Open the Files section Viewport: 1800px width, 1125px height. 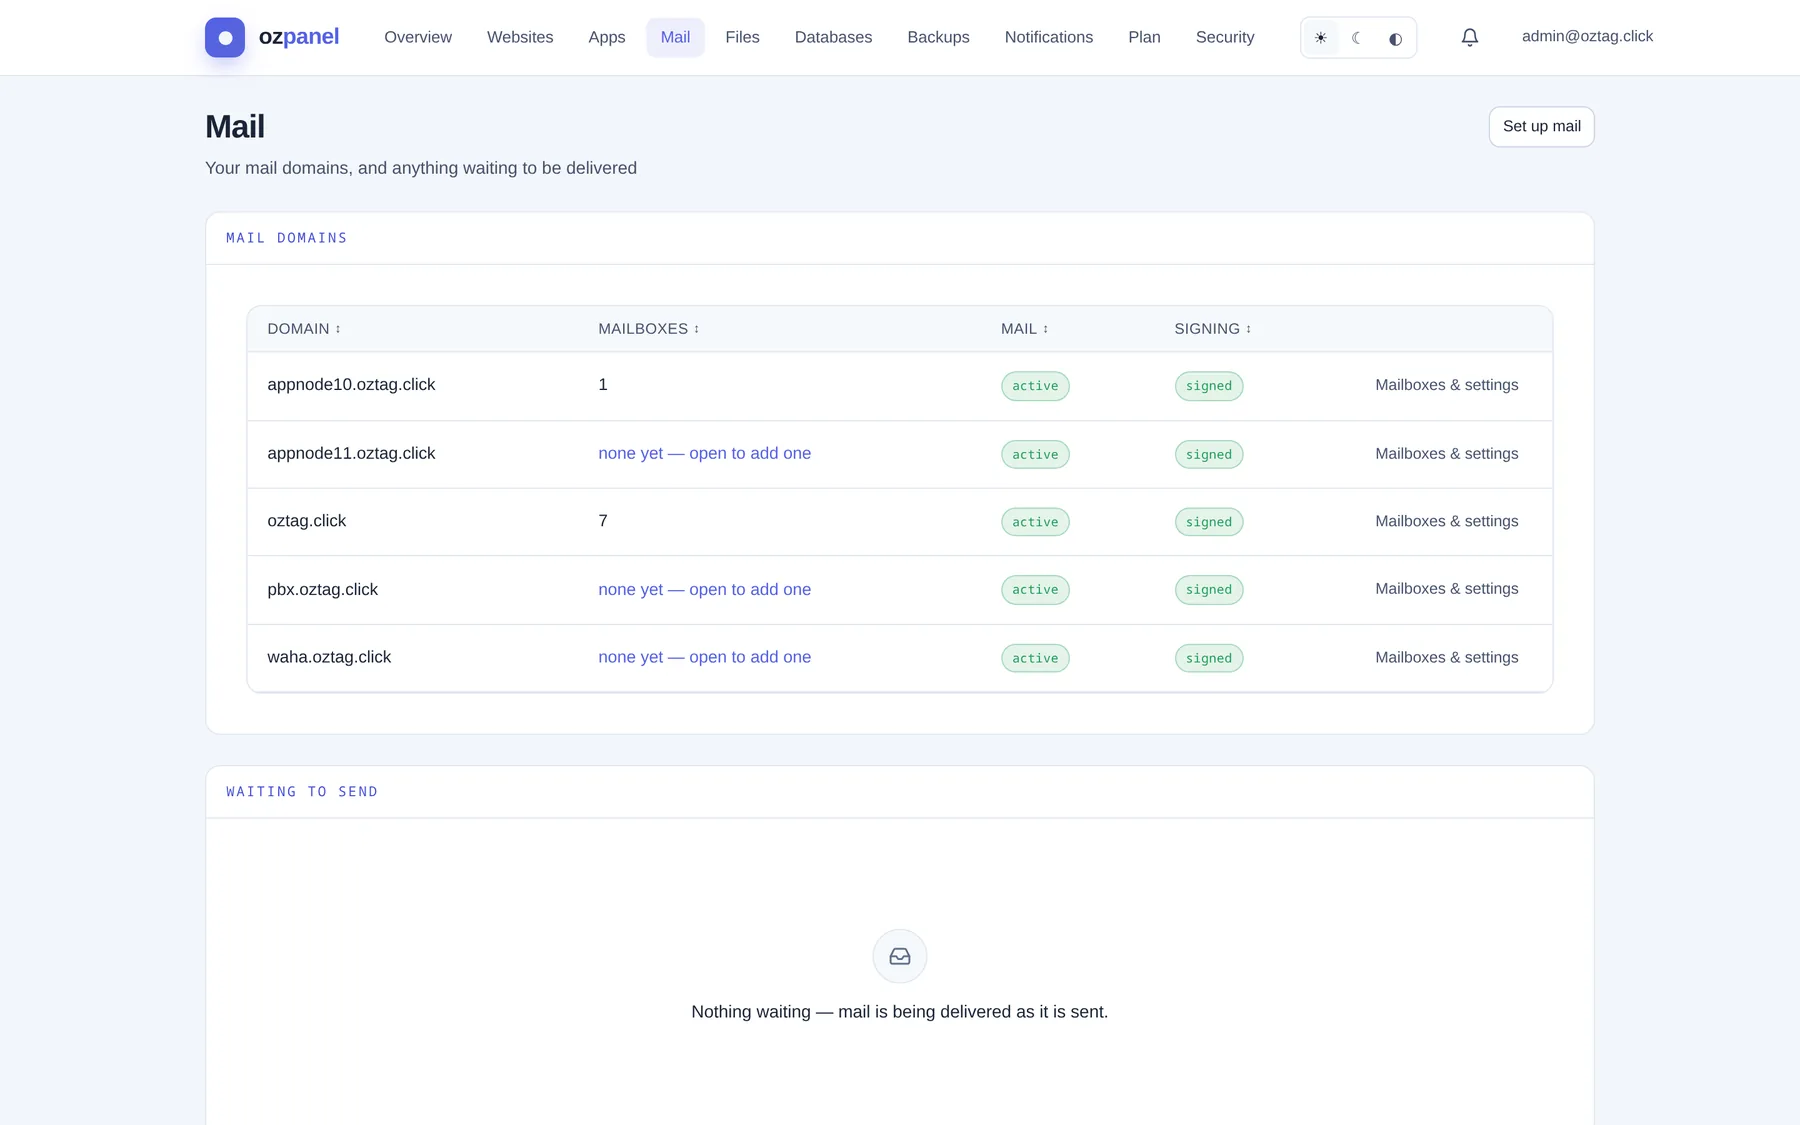(x=742, y=37)
